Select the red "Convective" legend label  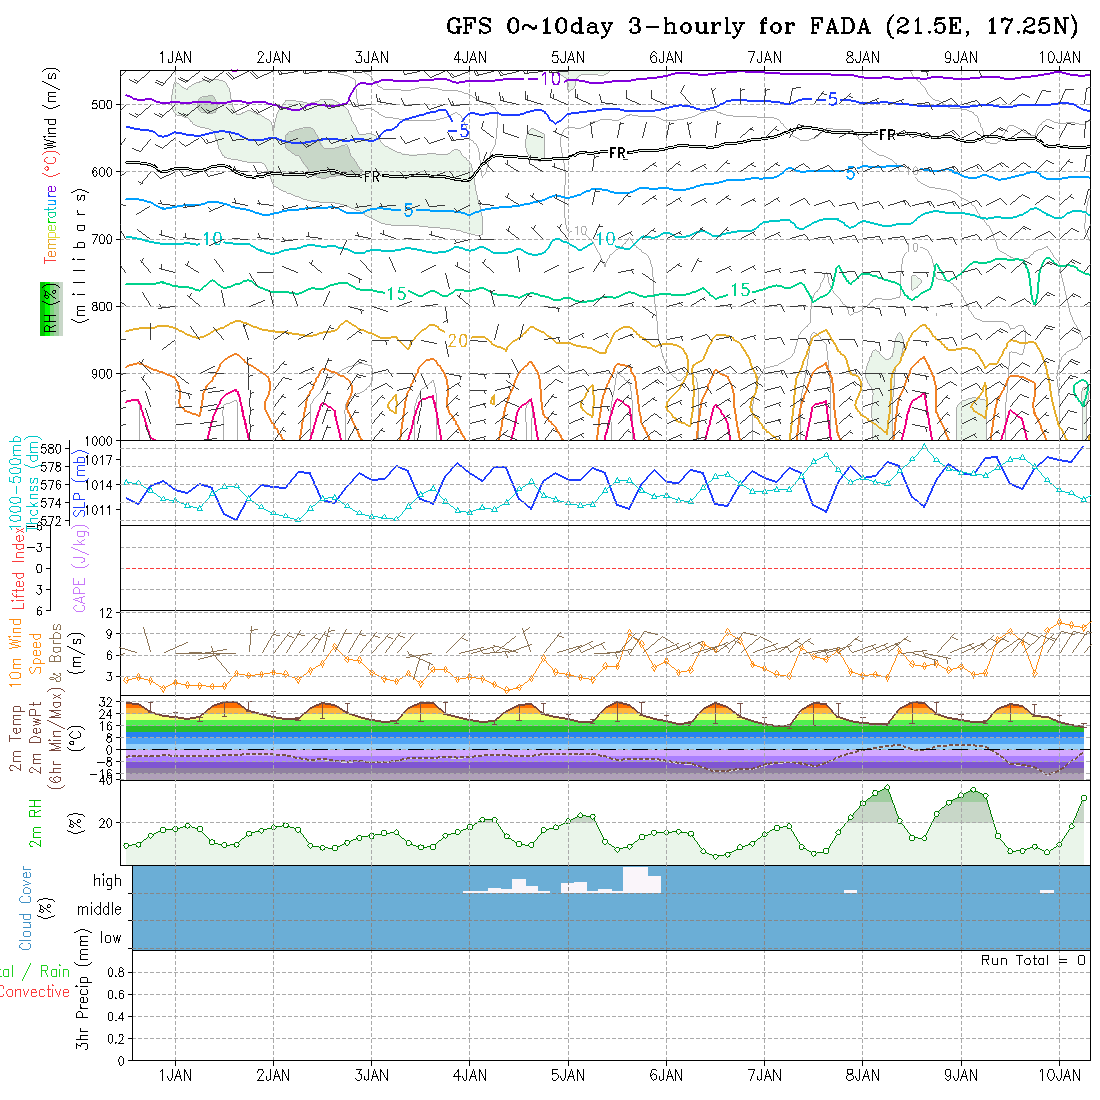[34, 992]
